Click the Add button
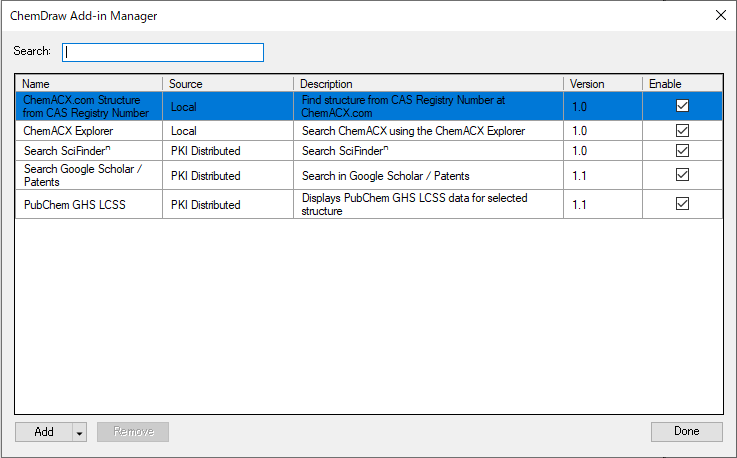737x458 pixels. (44, 432)
